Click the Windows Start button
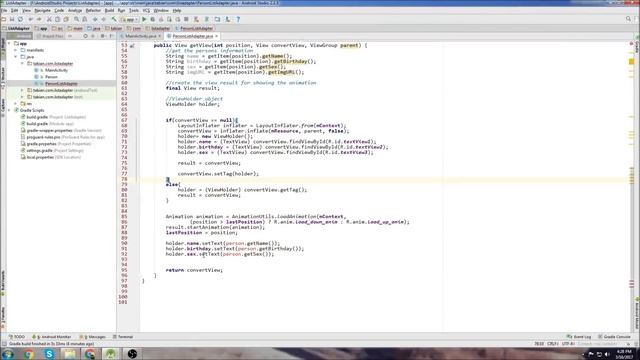Viewport: 640px width, 360px height. 8,353
